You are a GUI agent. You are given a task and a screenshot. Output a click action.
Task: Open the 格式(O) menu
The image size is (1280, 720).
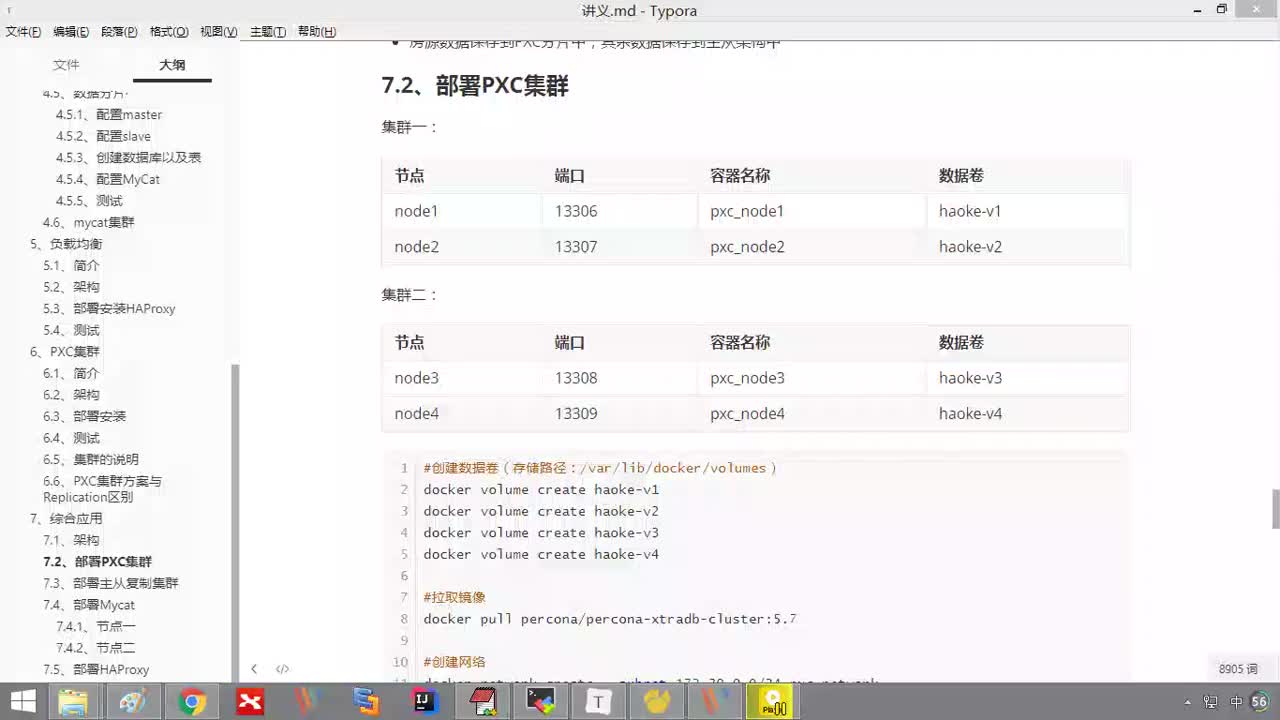point(170,32)
